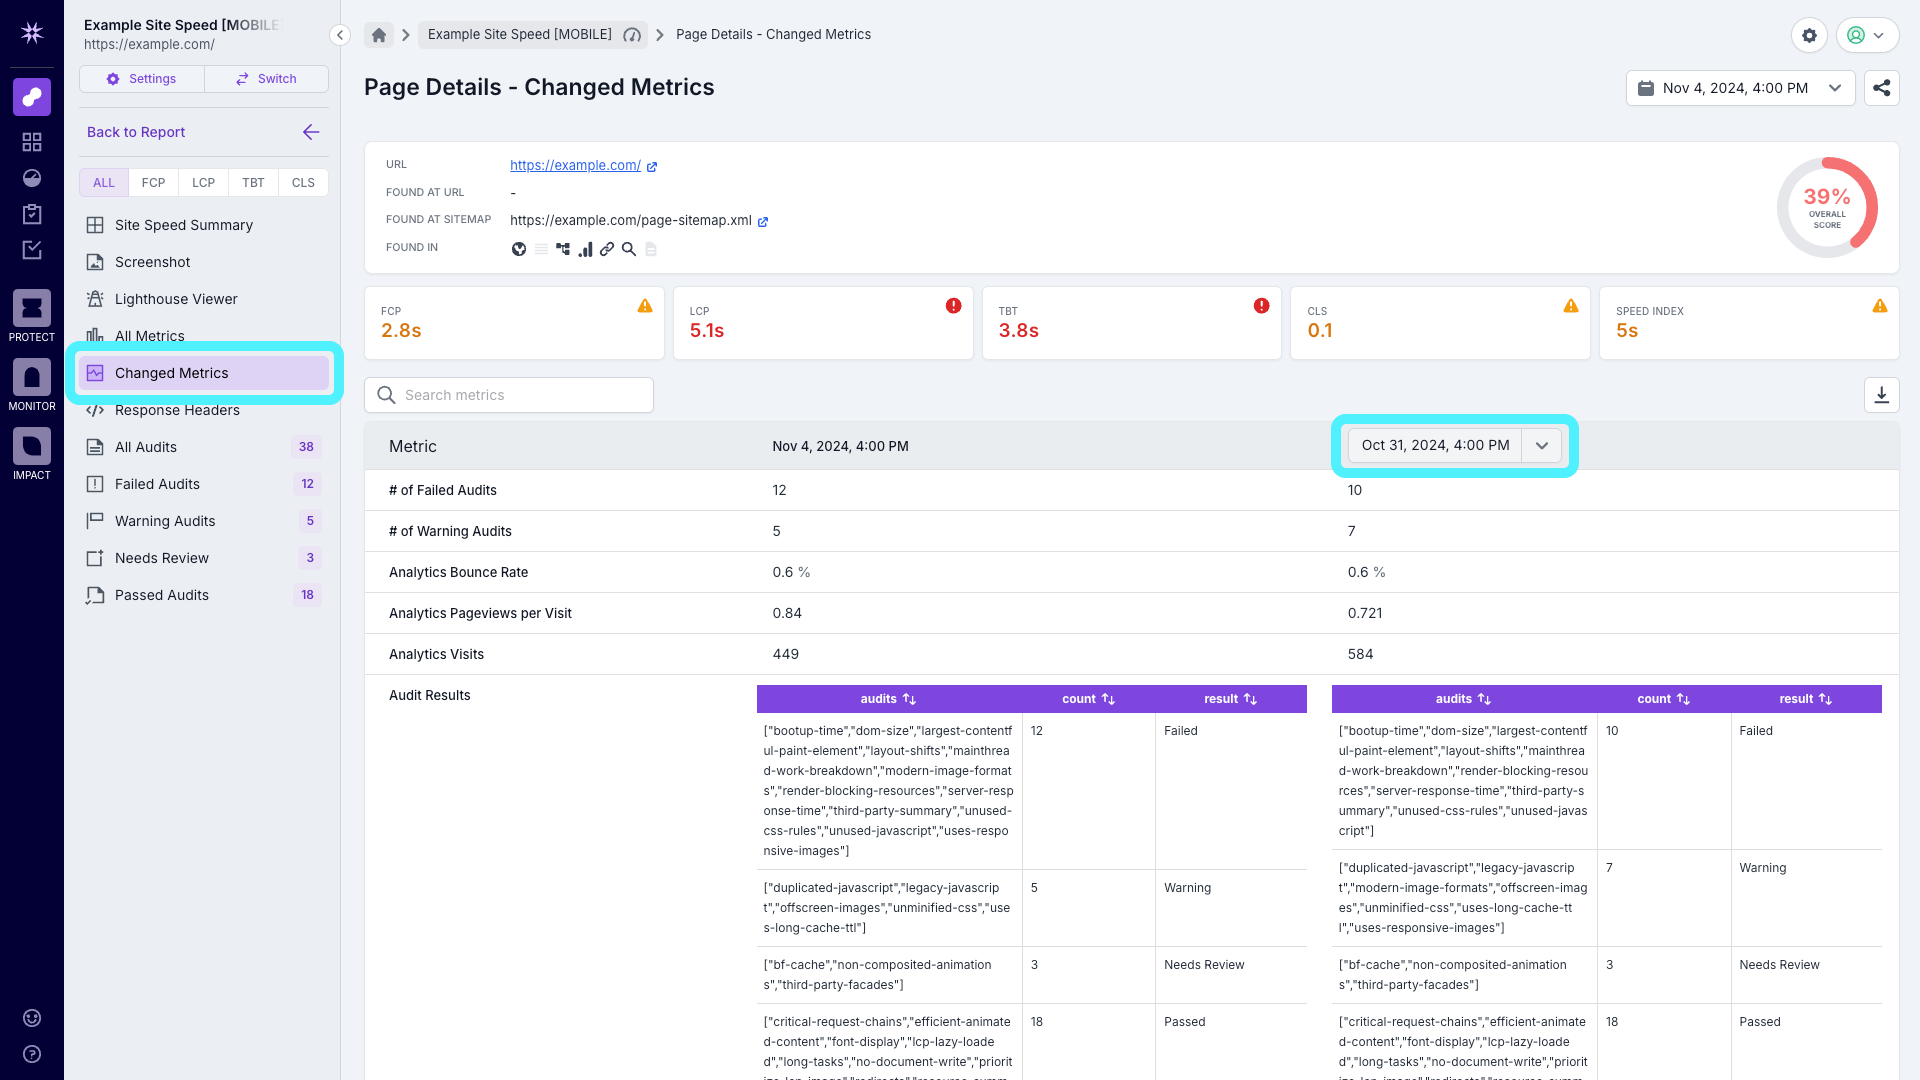Open external link icon next to page-sitemap.xml
This screenshot has width=1920, height=1080.
(x=763, y=222)
